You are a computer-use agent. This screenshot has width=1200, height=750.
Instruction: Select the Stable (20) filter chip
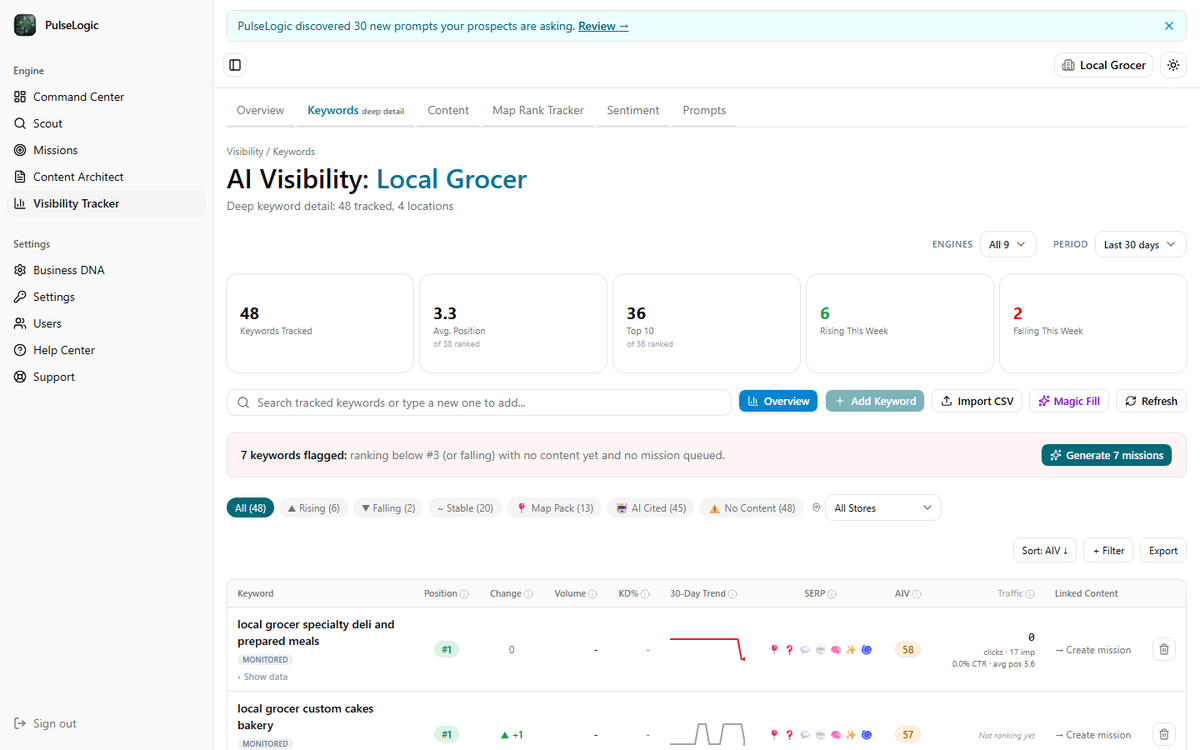point(465,508)
